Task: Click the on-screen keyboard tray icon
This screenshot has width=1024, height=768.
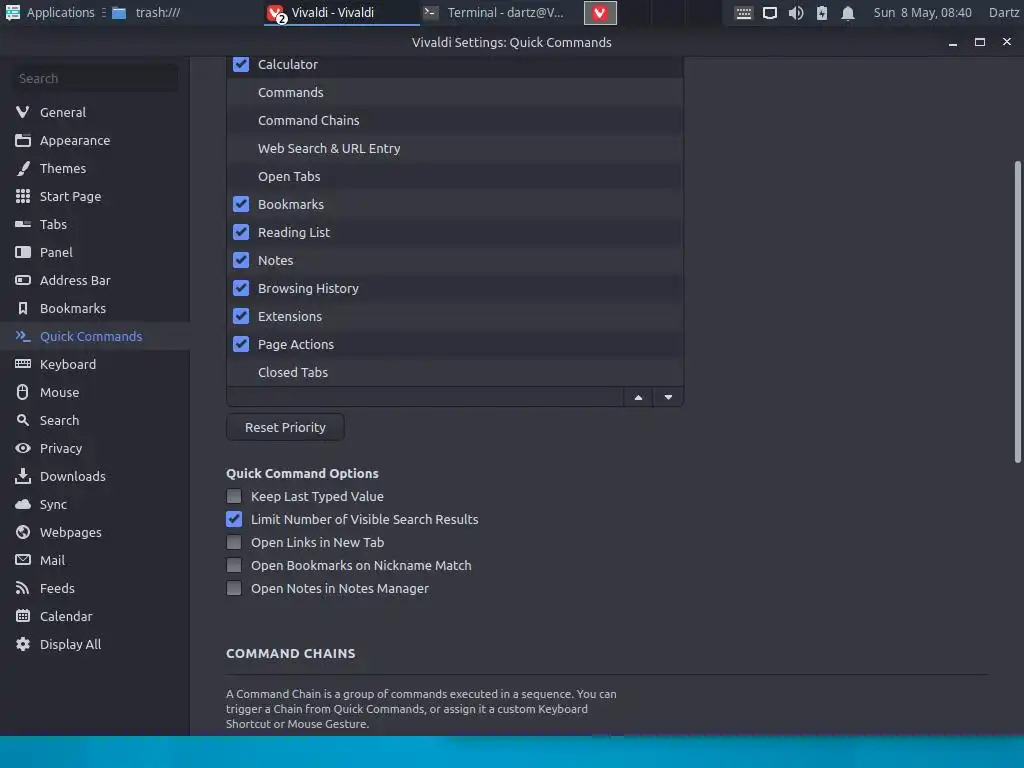Action: [x=743, y=13]
